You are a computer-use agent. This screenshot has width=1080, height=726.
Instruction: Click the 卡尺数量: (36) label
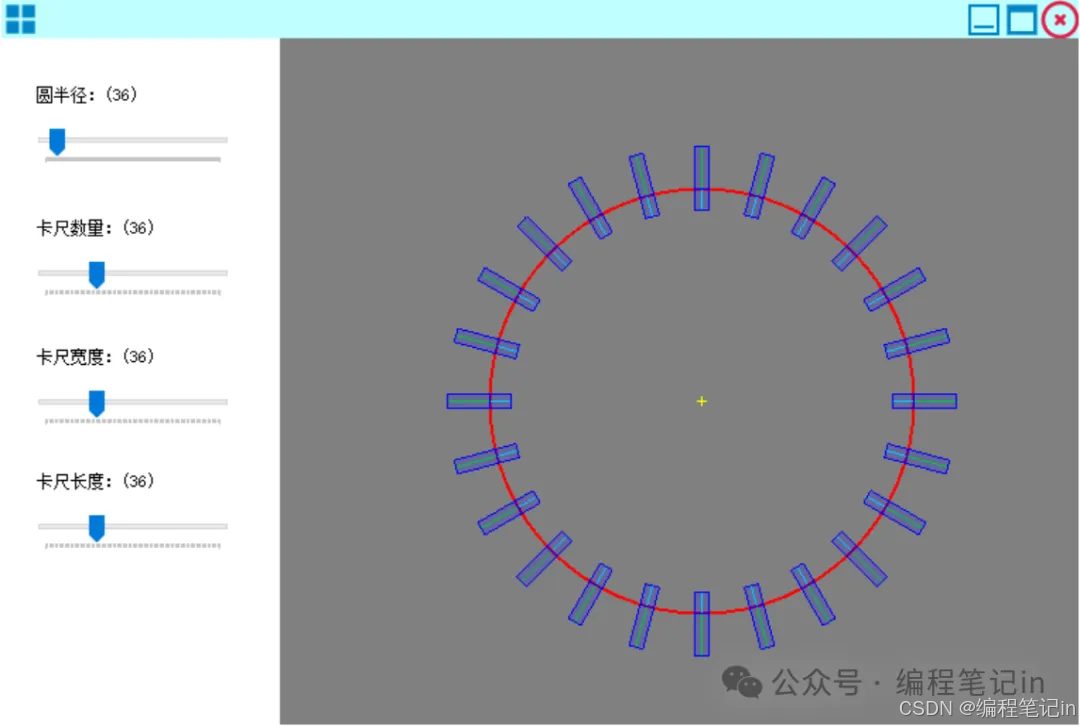95,228
